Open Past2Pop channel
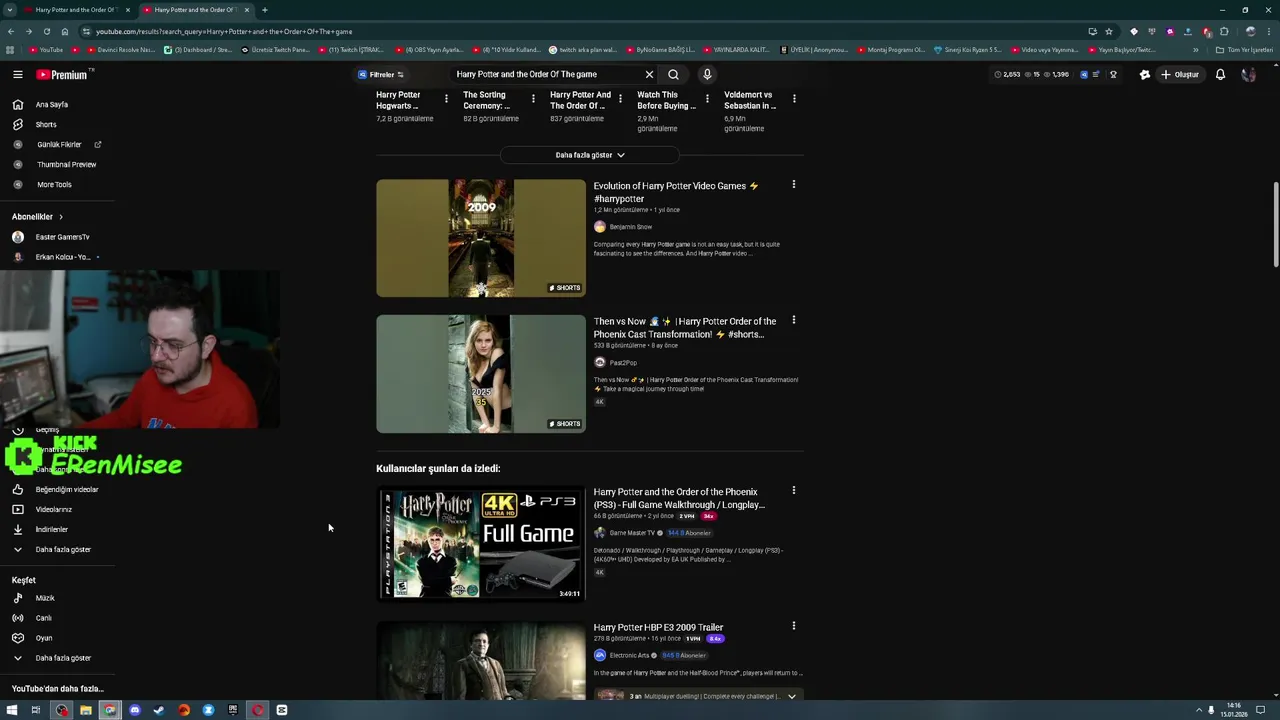The height and width of the screenshot is (720, 1280). pos(623,363)
